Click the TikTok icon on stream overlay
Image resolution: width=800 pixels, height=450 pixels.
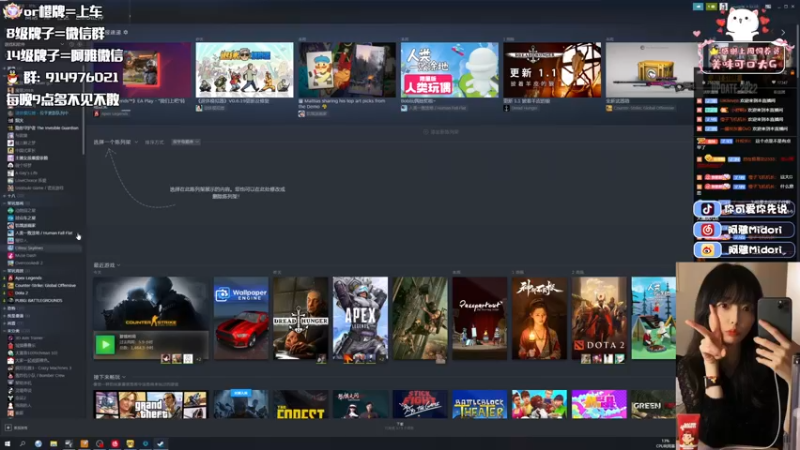click(707, 209)
